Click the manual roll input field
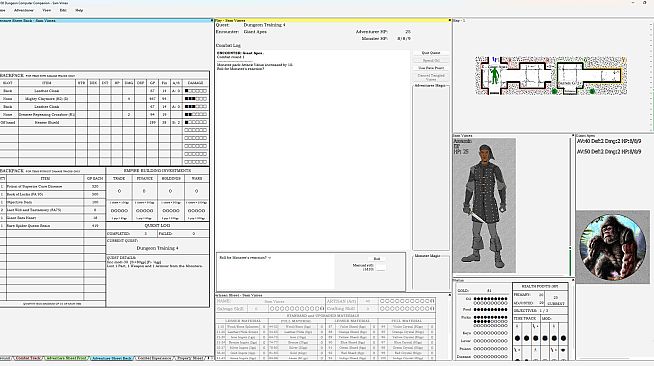The height and width of the screenshot is (366, 654). (380, 268)
